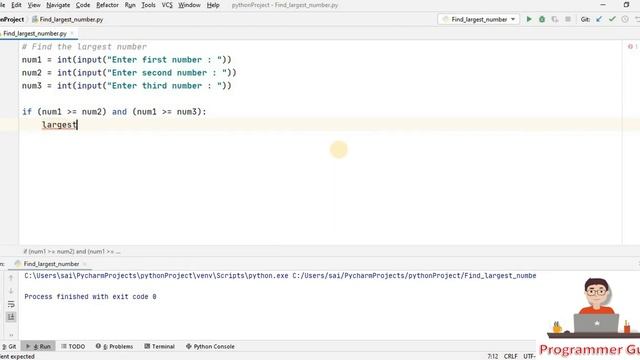640x360 pixels.
Task: Close the Find_largest_number run tab
Action: 85,264
